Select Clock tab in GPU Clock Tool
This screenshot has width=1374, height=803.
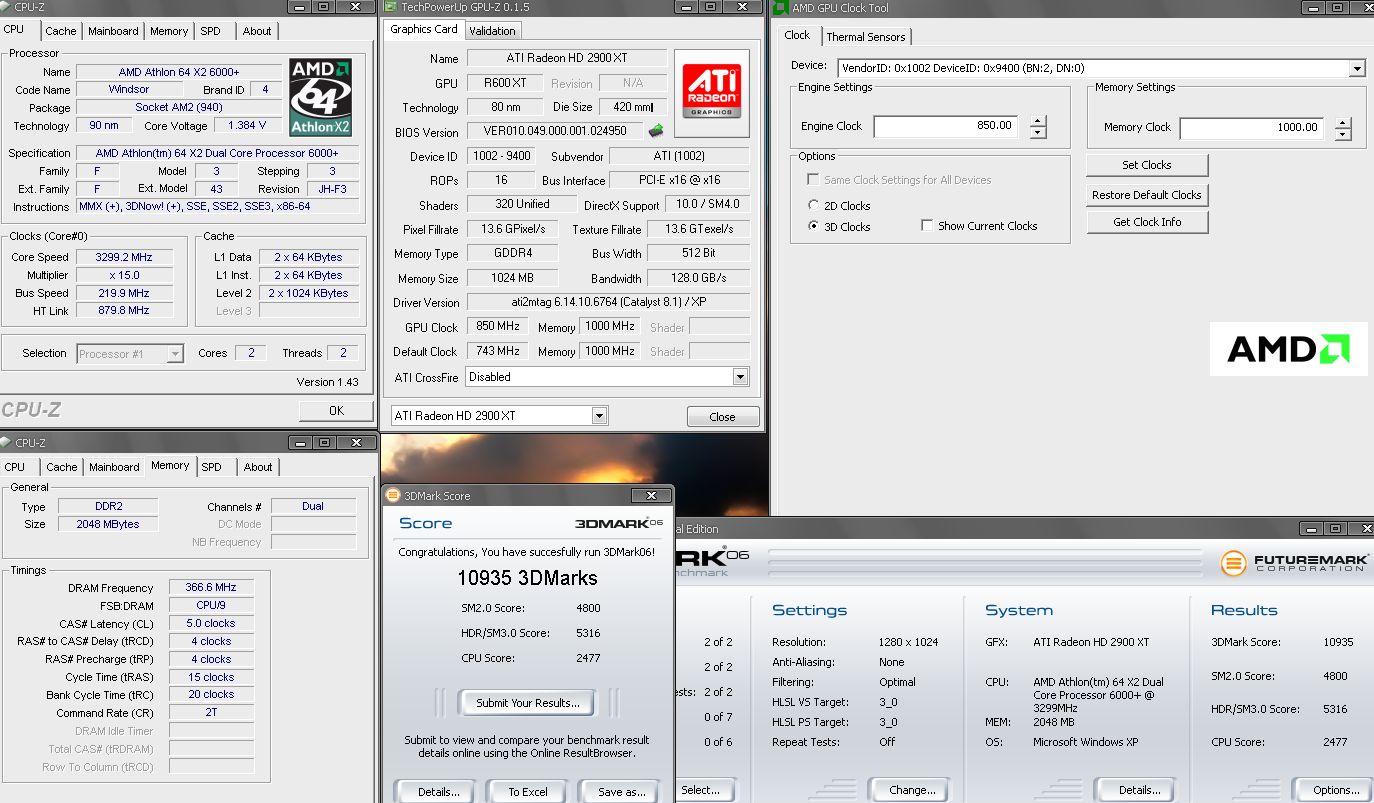pos(797,35)
